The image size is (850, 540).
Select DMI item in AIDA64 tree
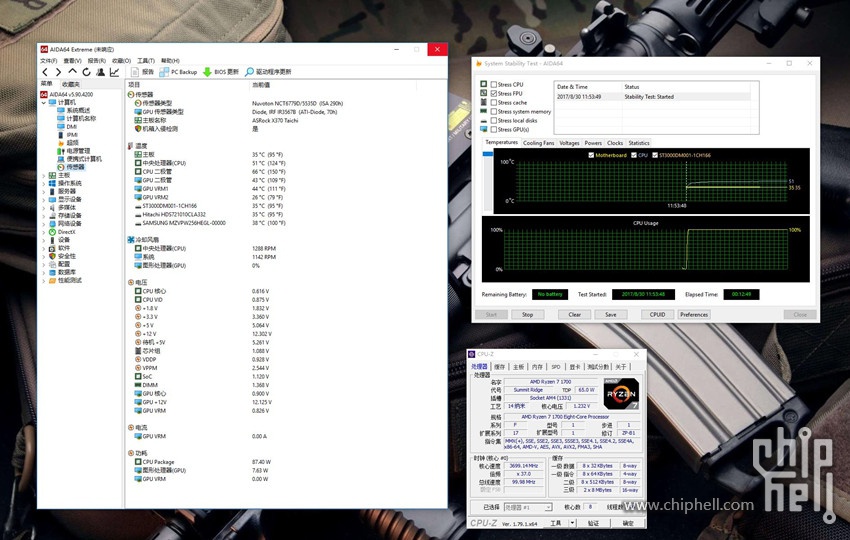click(67, 126)
